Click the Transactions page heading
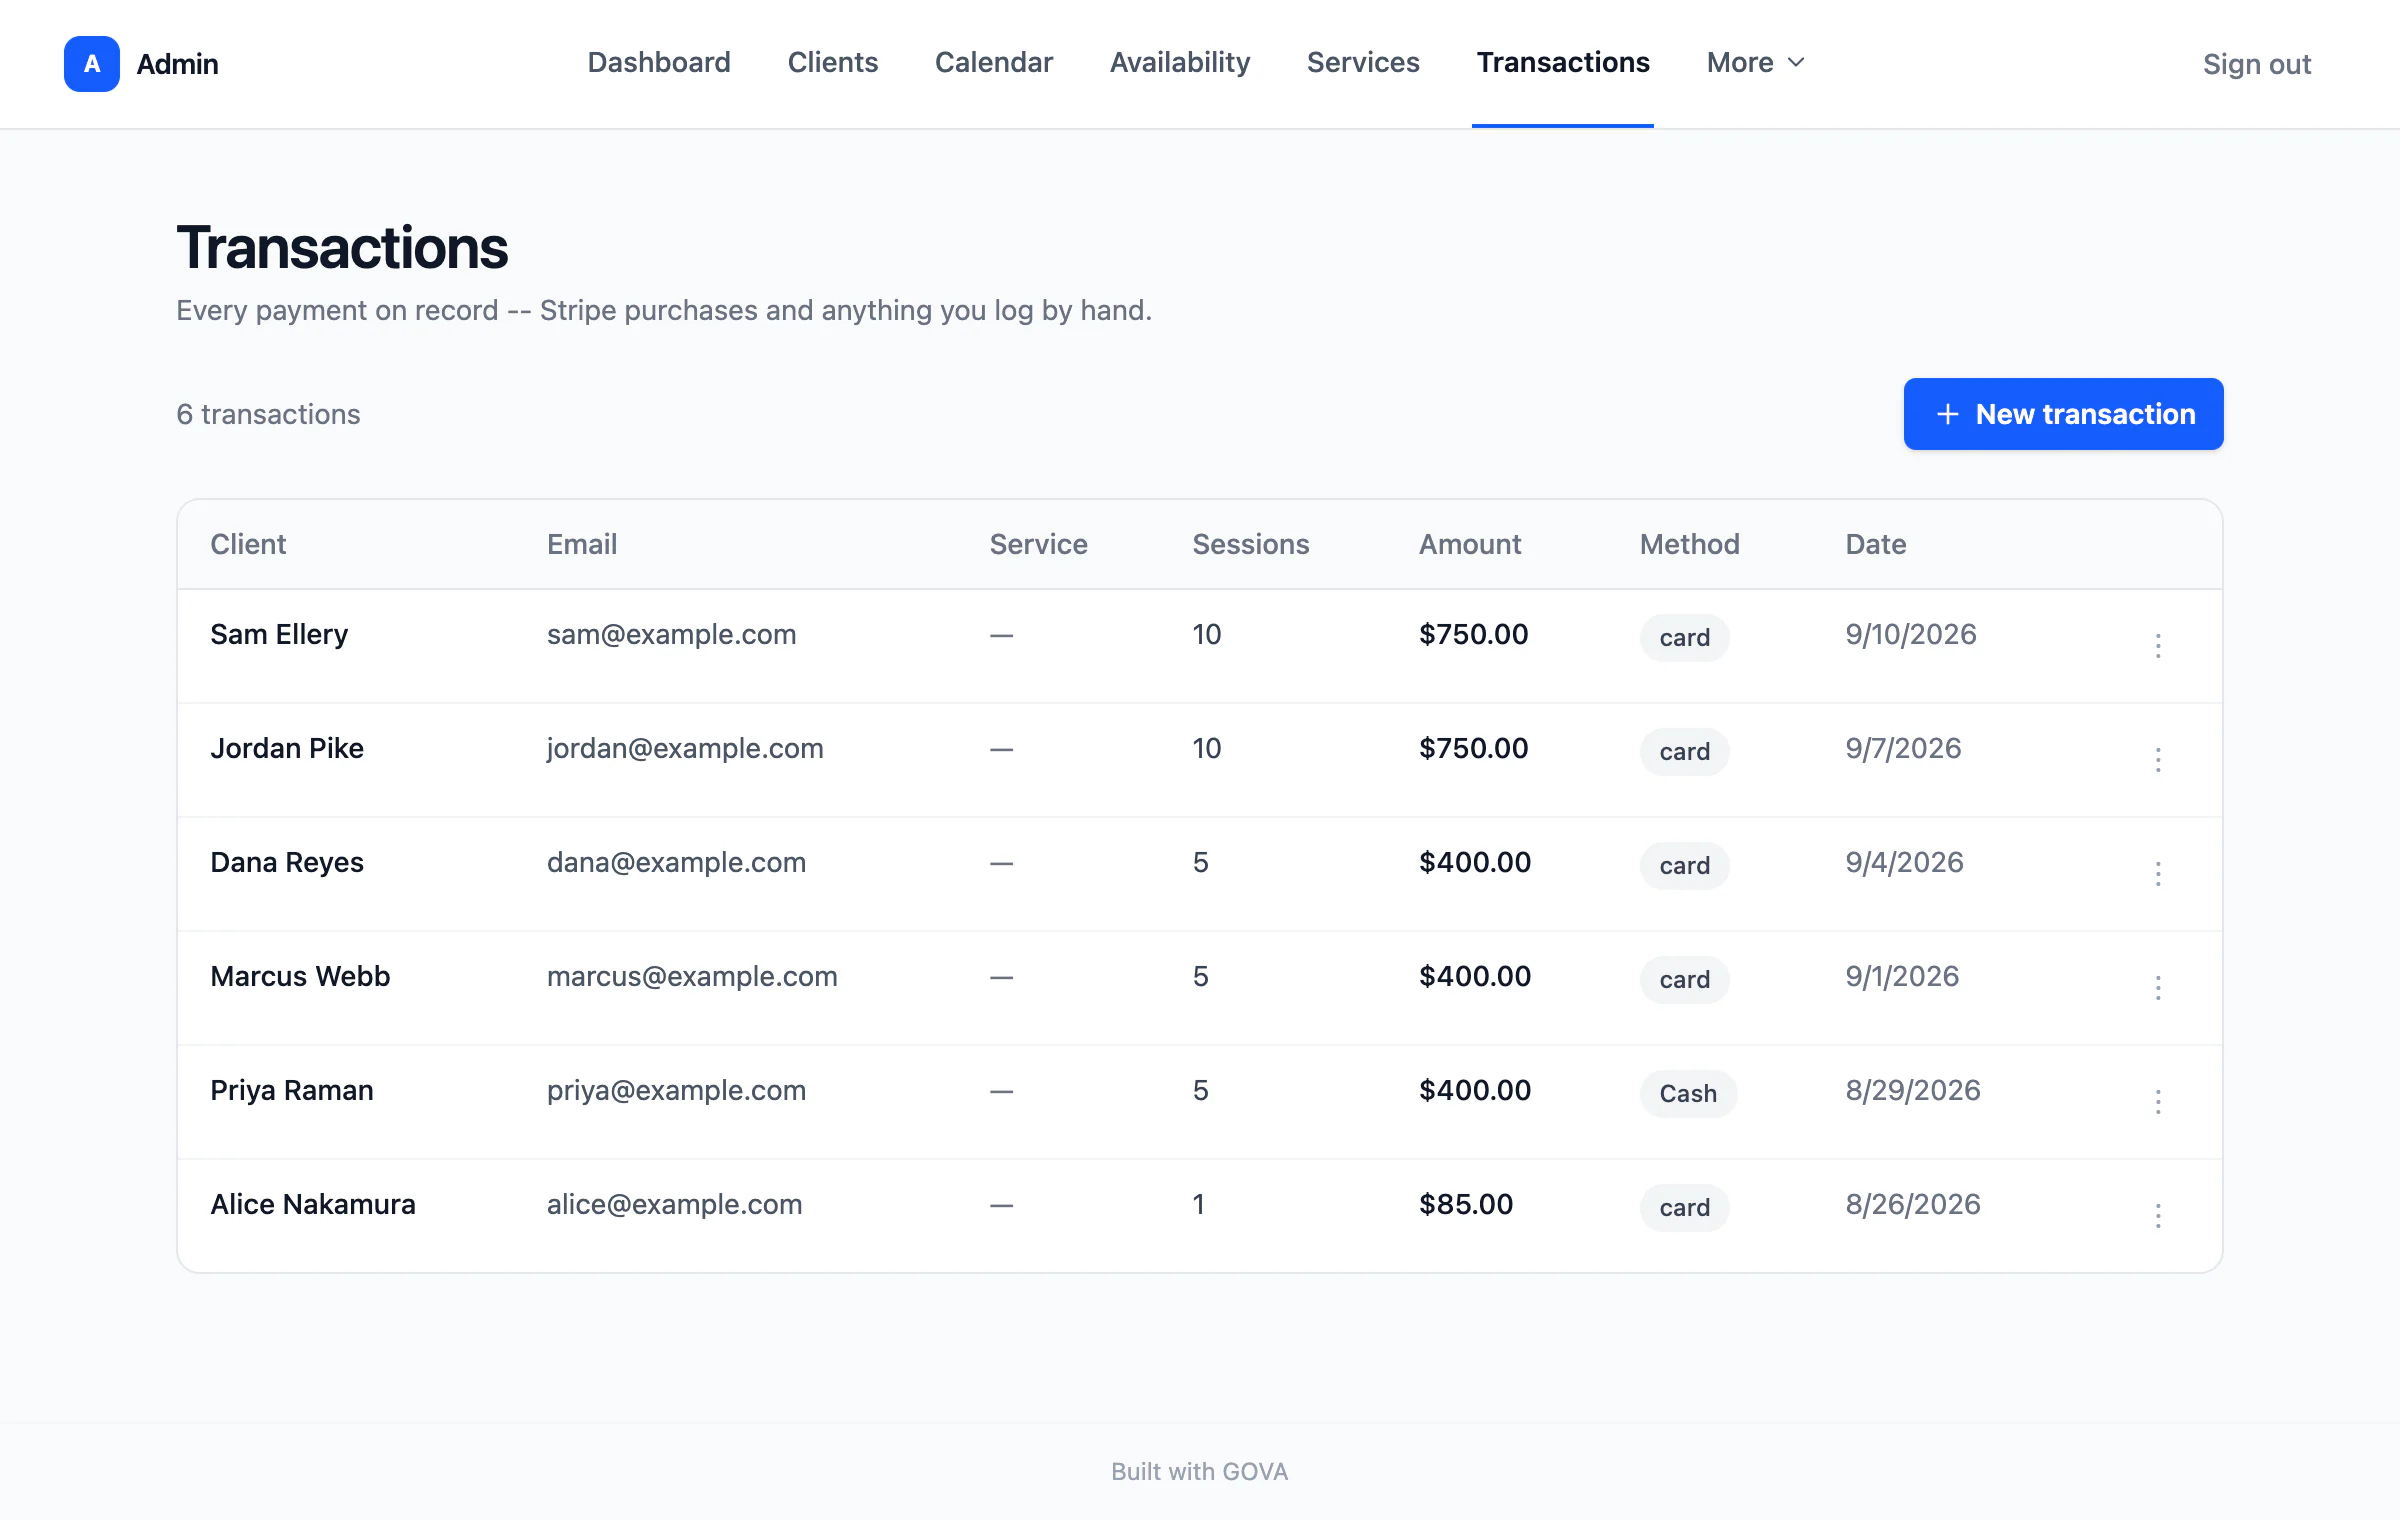 342,248
